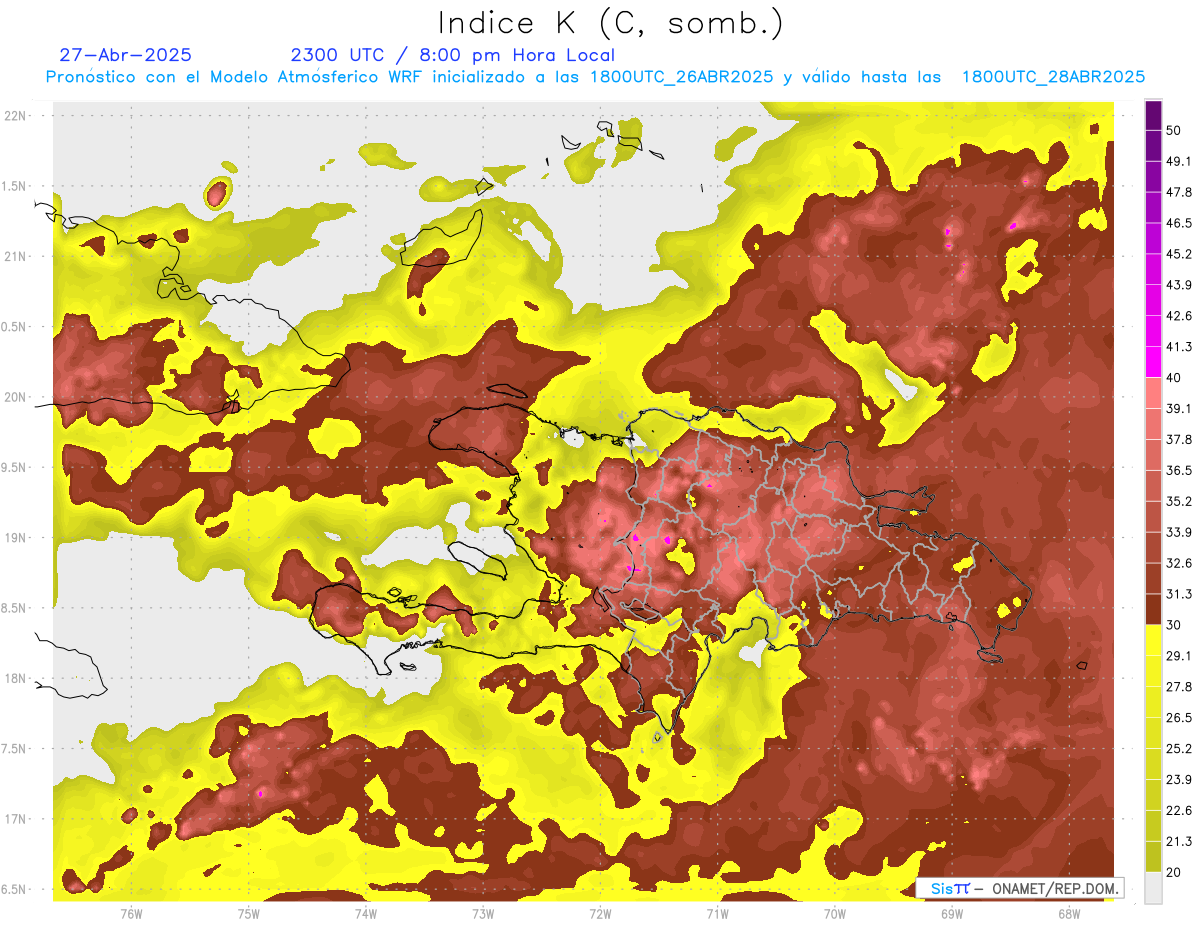The image size is (1200, 927).
Task: Click the color bar value "39.1"
Action: pos(1178,408)
